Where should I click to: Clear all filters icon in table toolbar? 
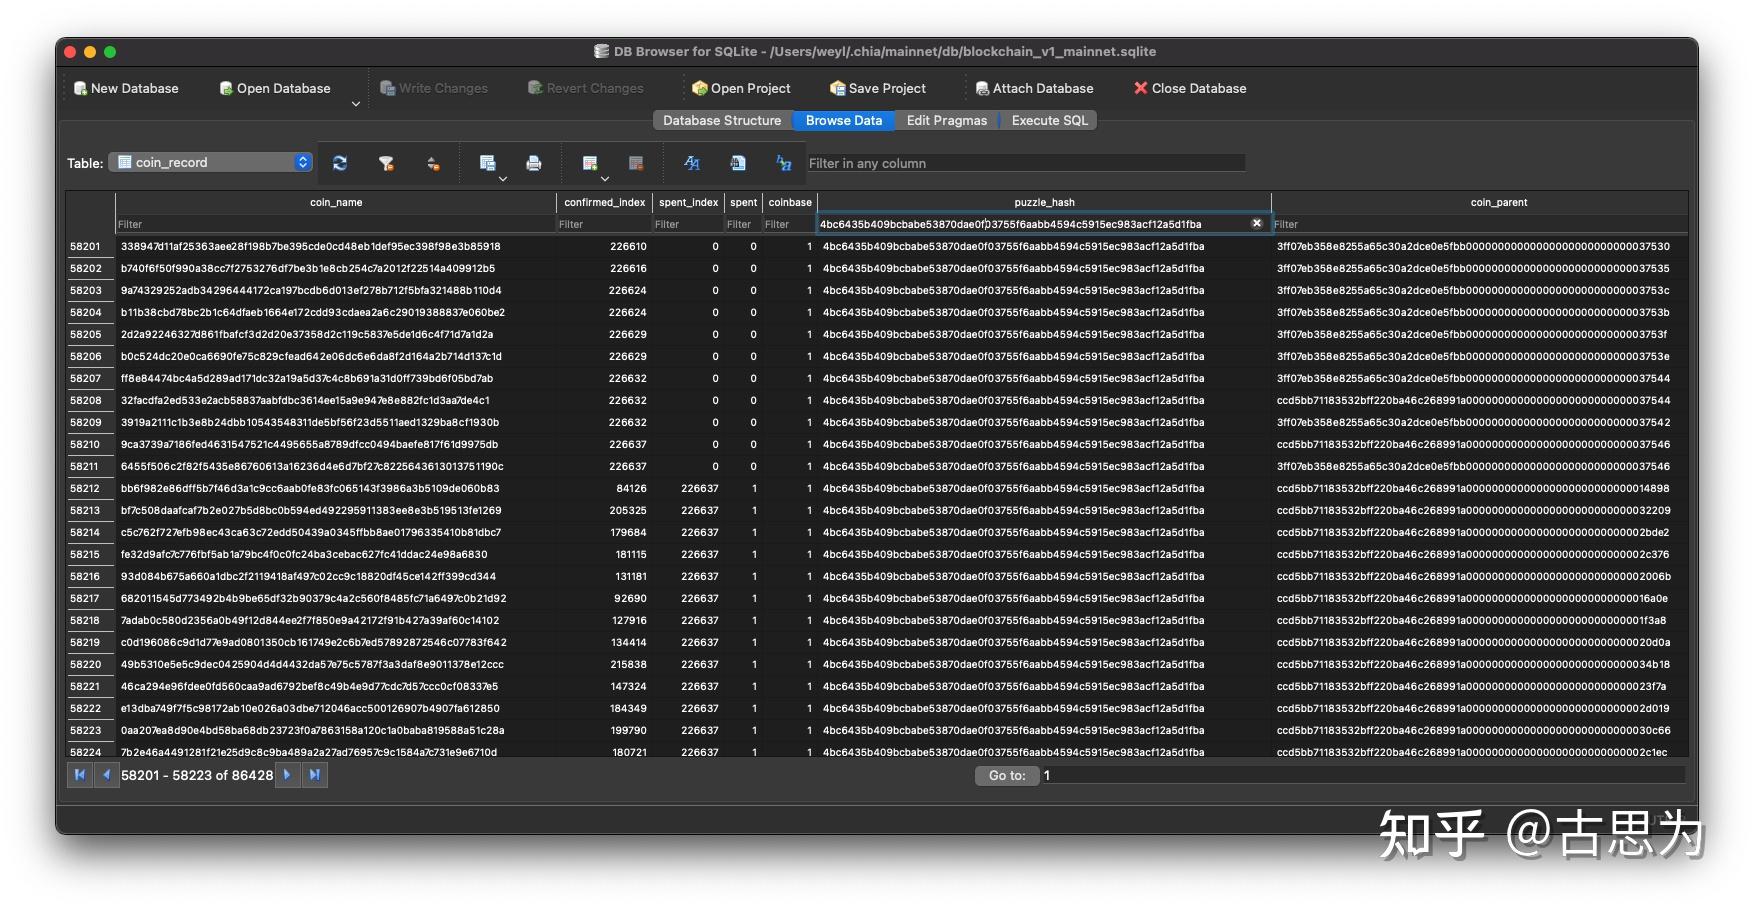coord(386,163)
